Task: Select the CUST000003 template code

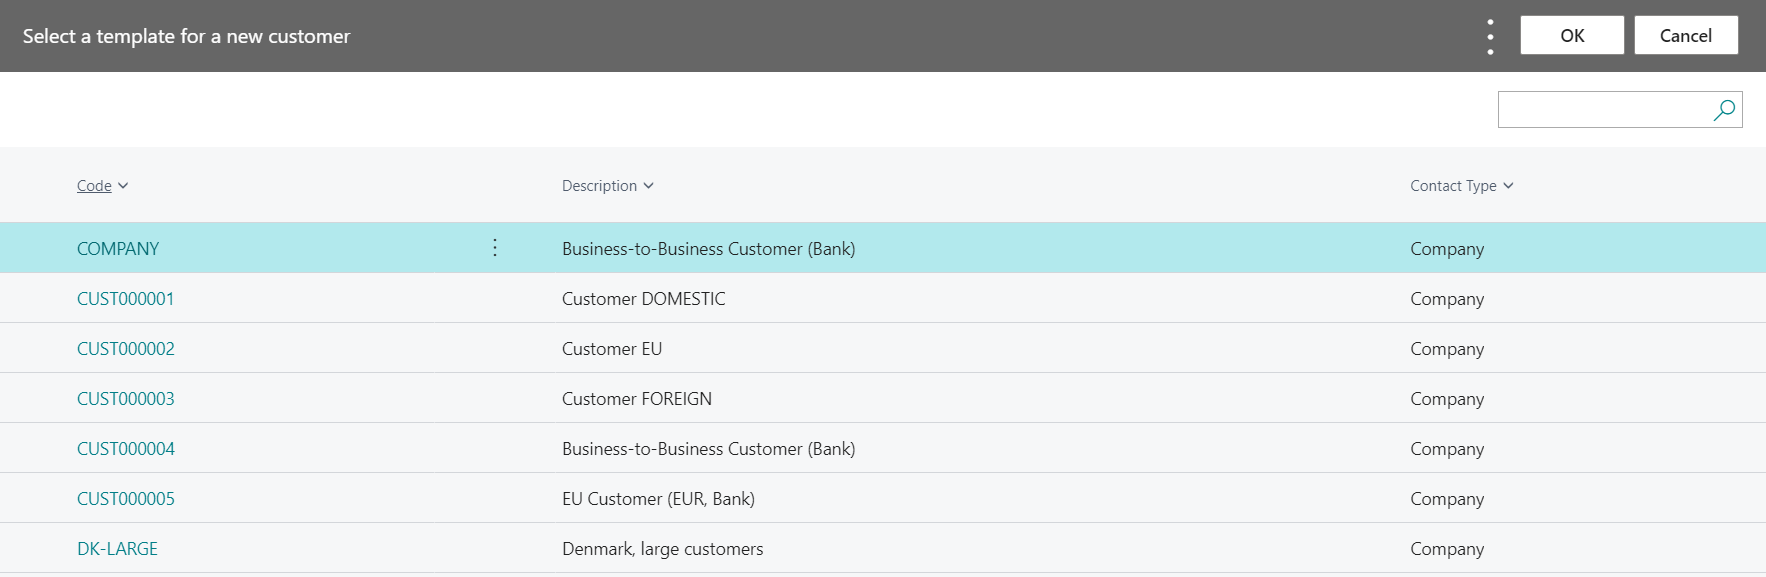Action: pyautogui.click(x=126, y=399)
